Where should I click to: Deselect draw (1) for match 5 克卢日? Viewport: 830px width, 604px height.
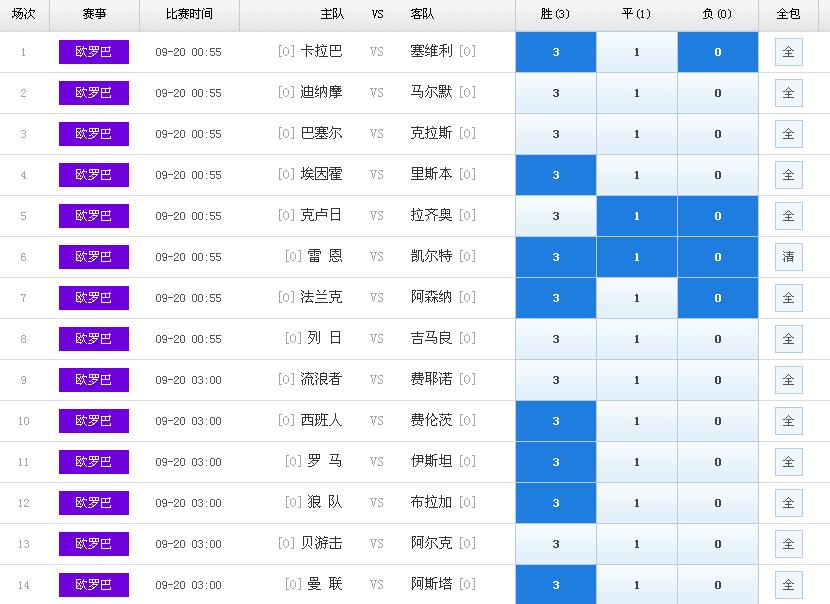coord(637,216)
